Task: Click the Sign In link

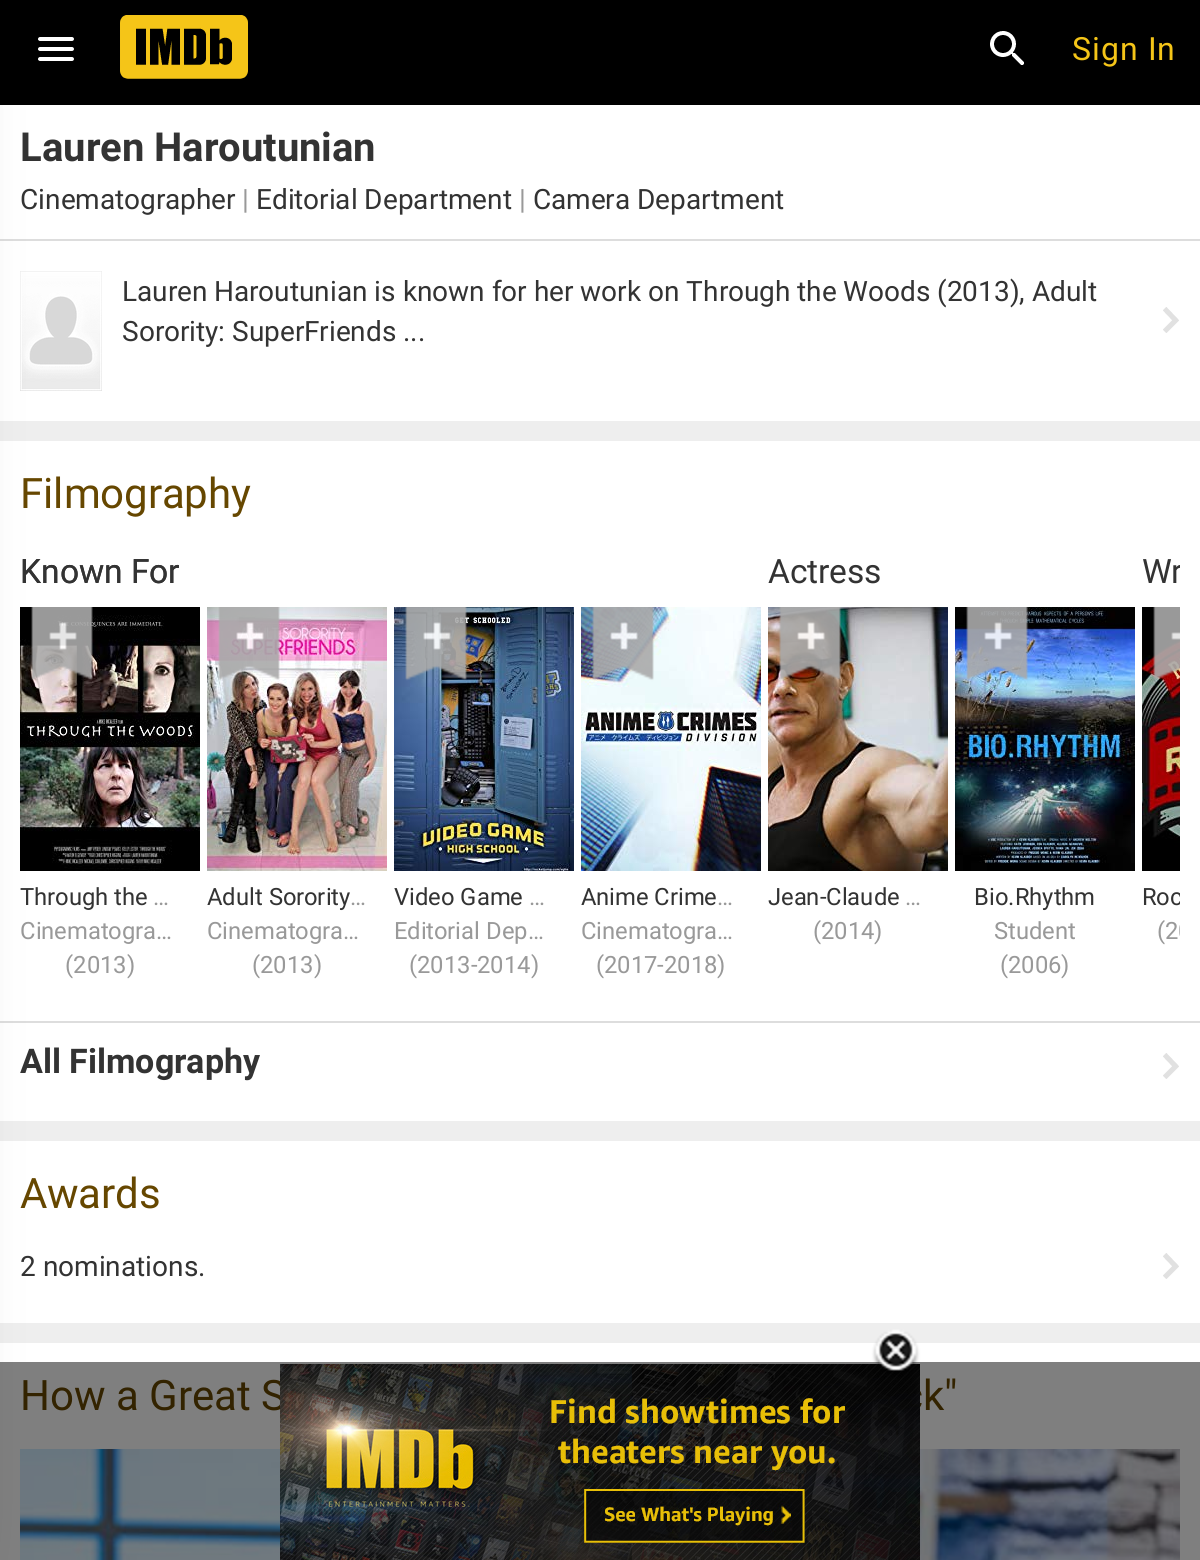Action: [1122, 49]
